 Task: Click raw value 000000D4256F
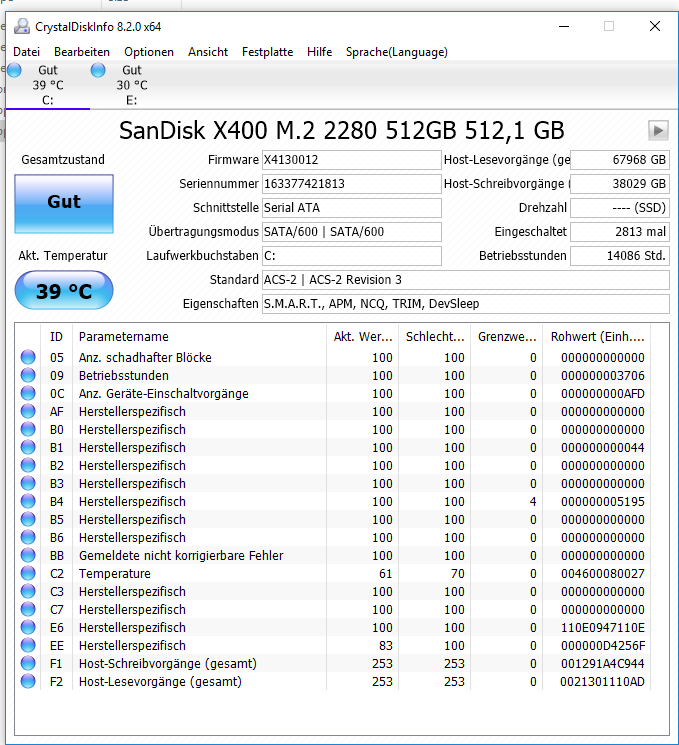pyautogui.click(x=602, y=645)
